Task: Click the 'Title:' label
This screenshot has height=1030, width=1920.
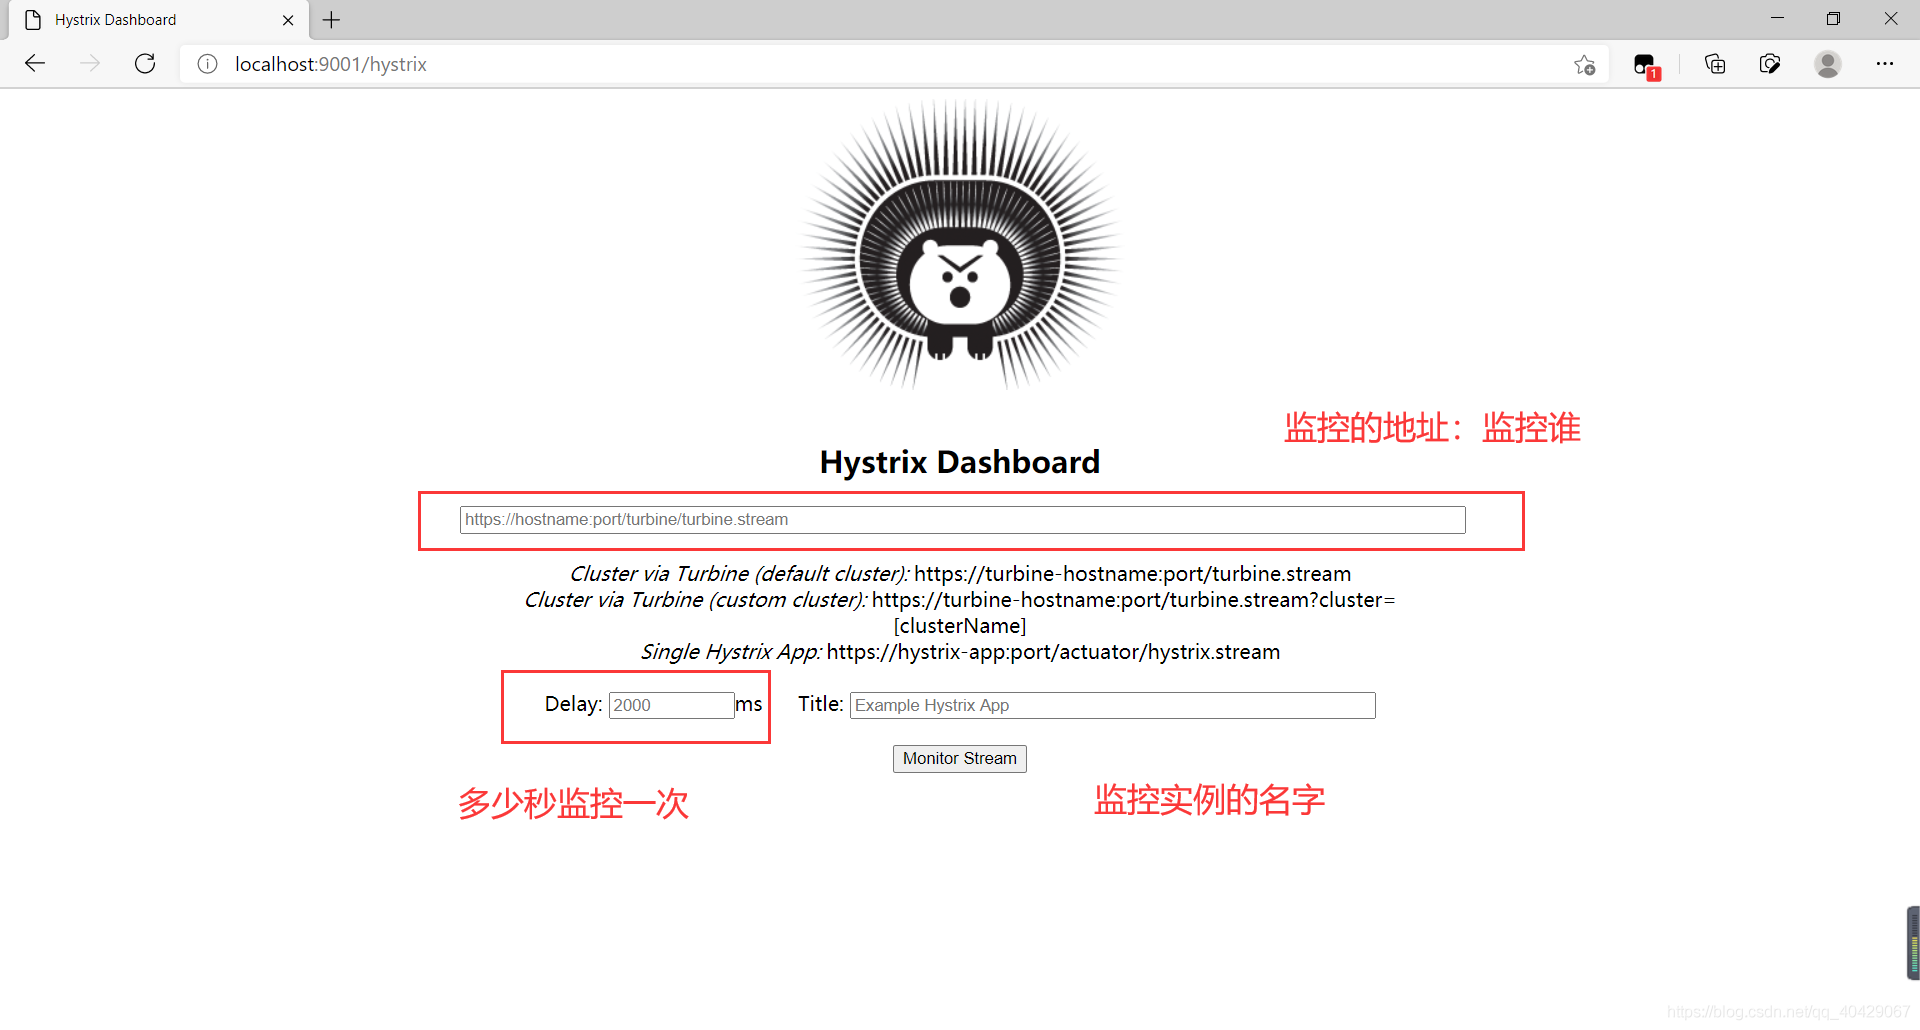Action: [821, 704]
